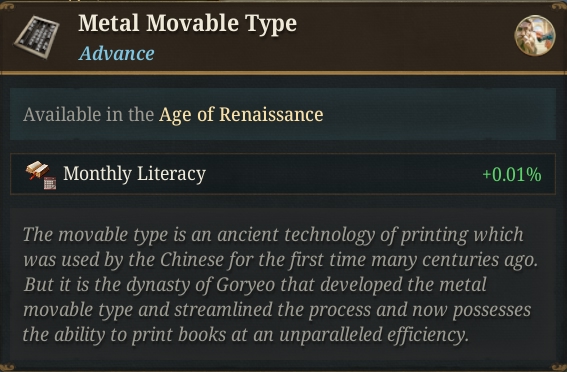Click the gold divider under the header
Viewport: 567px width, 372px height.
[x=284, y=73]
